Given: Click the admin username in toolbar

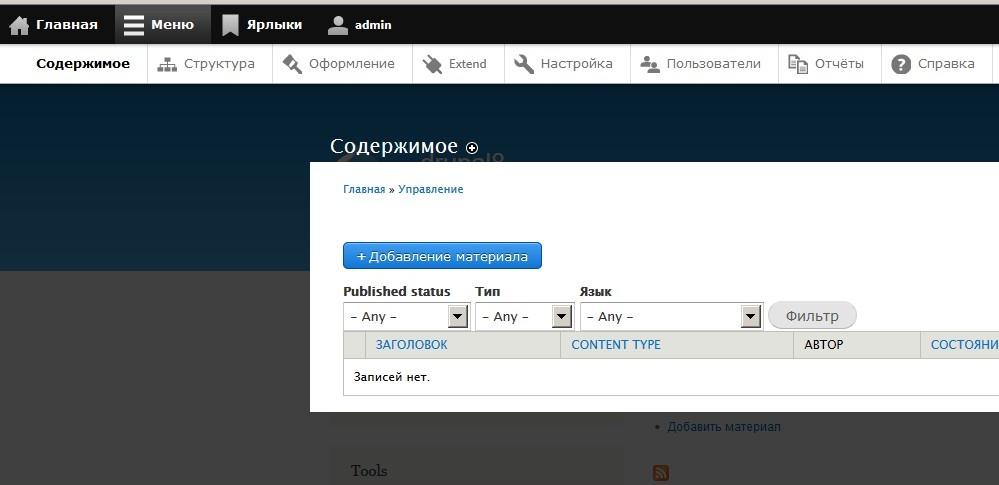Looking at the screenshot, I should pos(373,25).
